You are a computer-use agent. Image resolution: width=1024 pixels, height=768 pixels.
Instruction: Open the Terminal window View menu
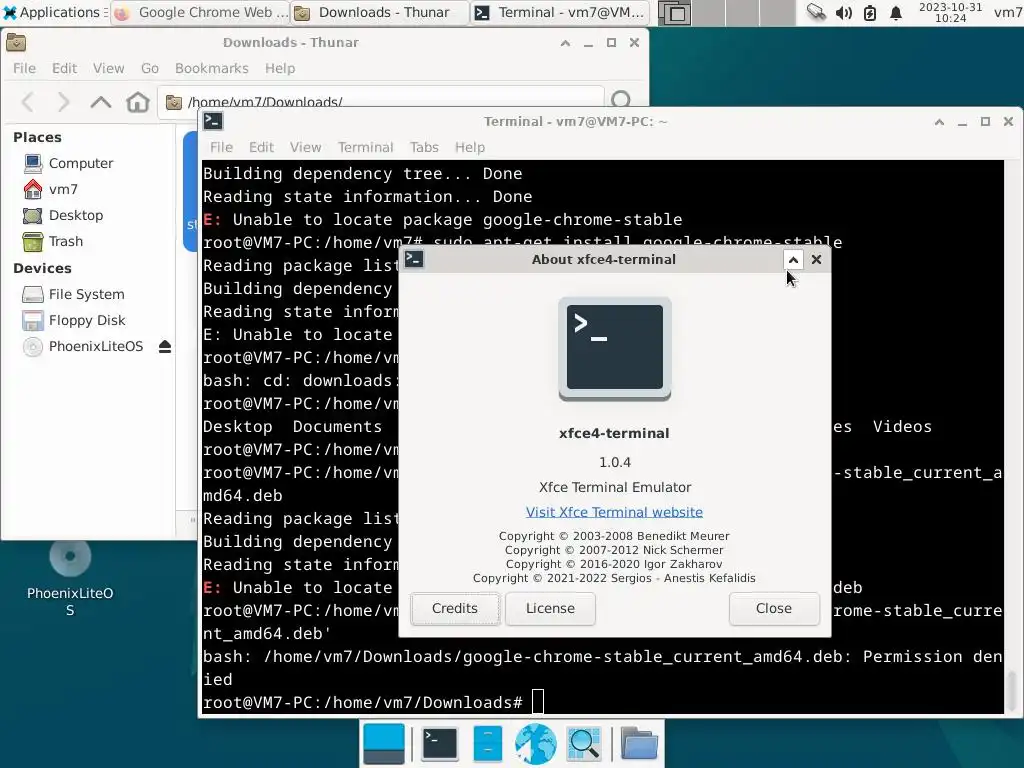tap(306, 147)
